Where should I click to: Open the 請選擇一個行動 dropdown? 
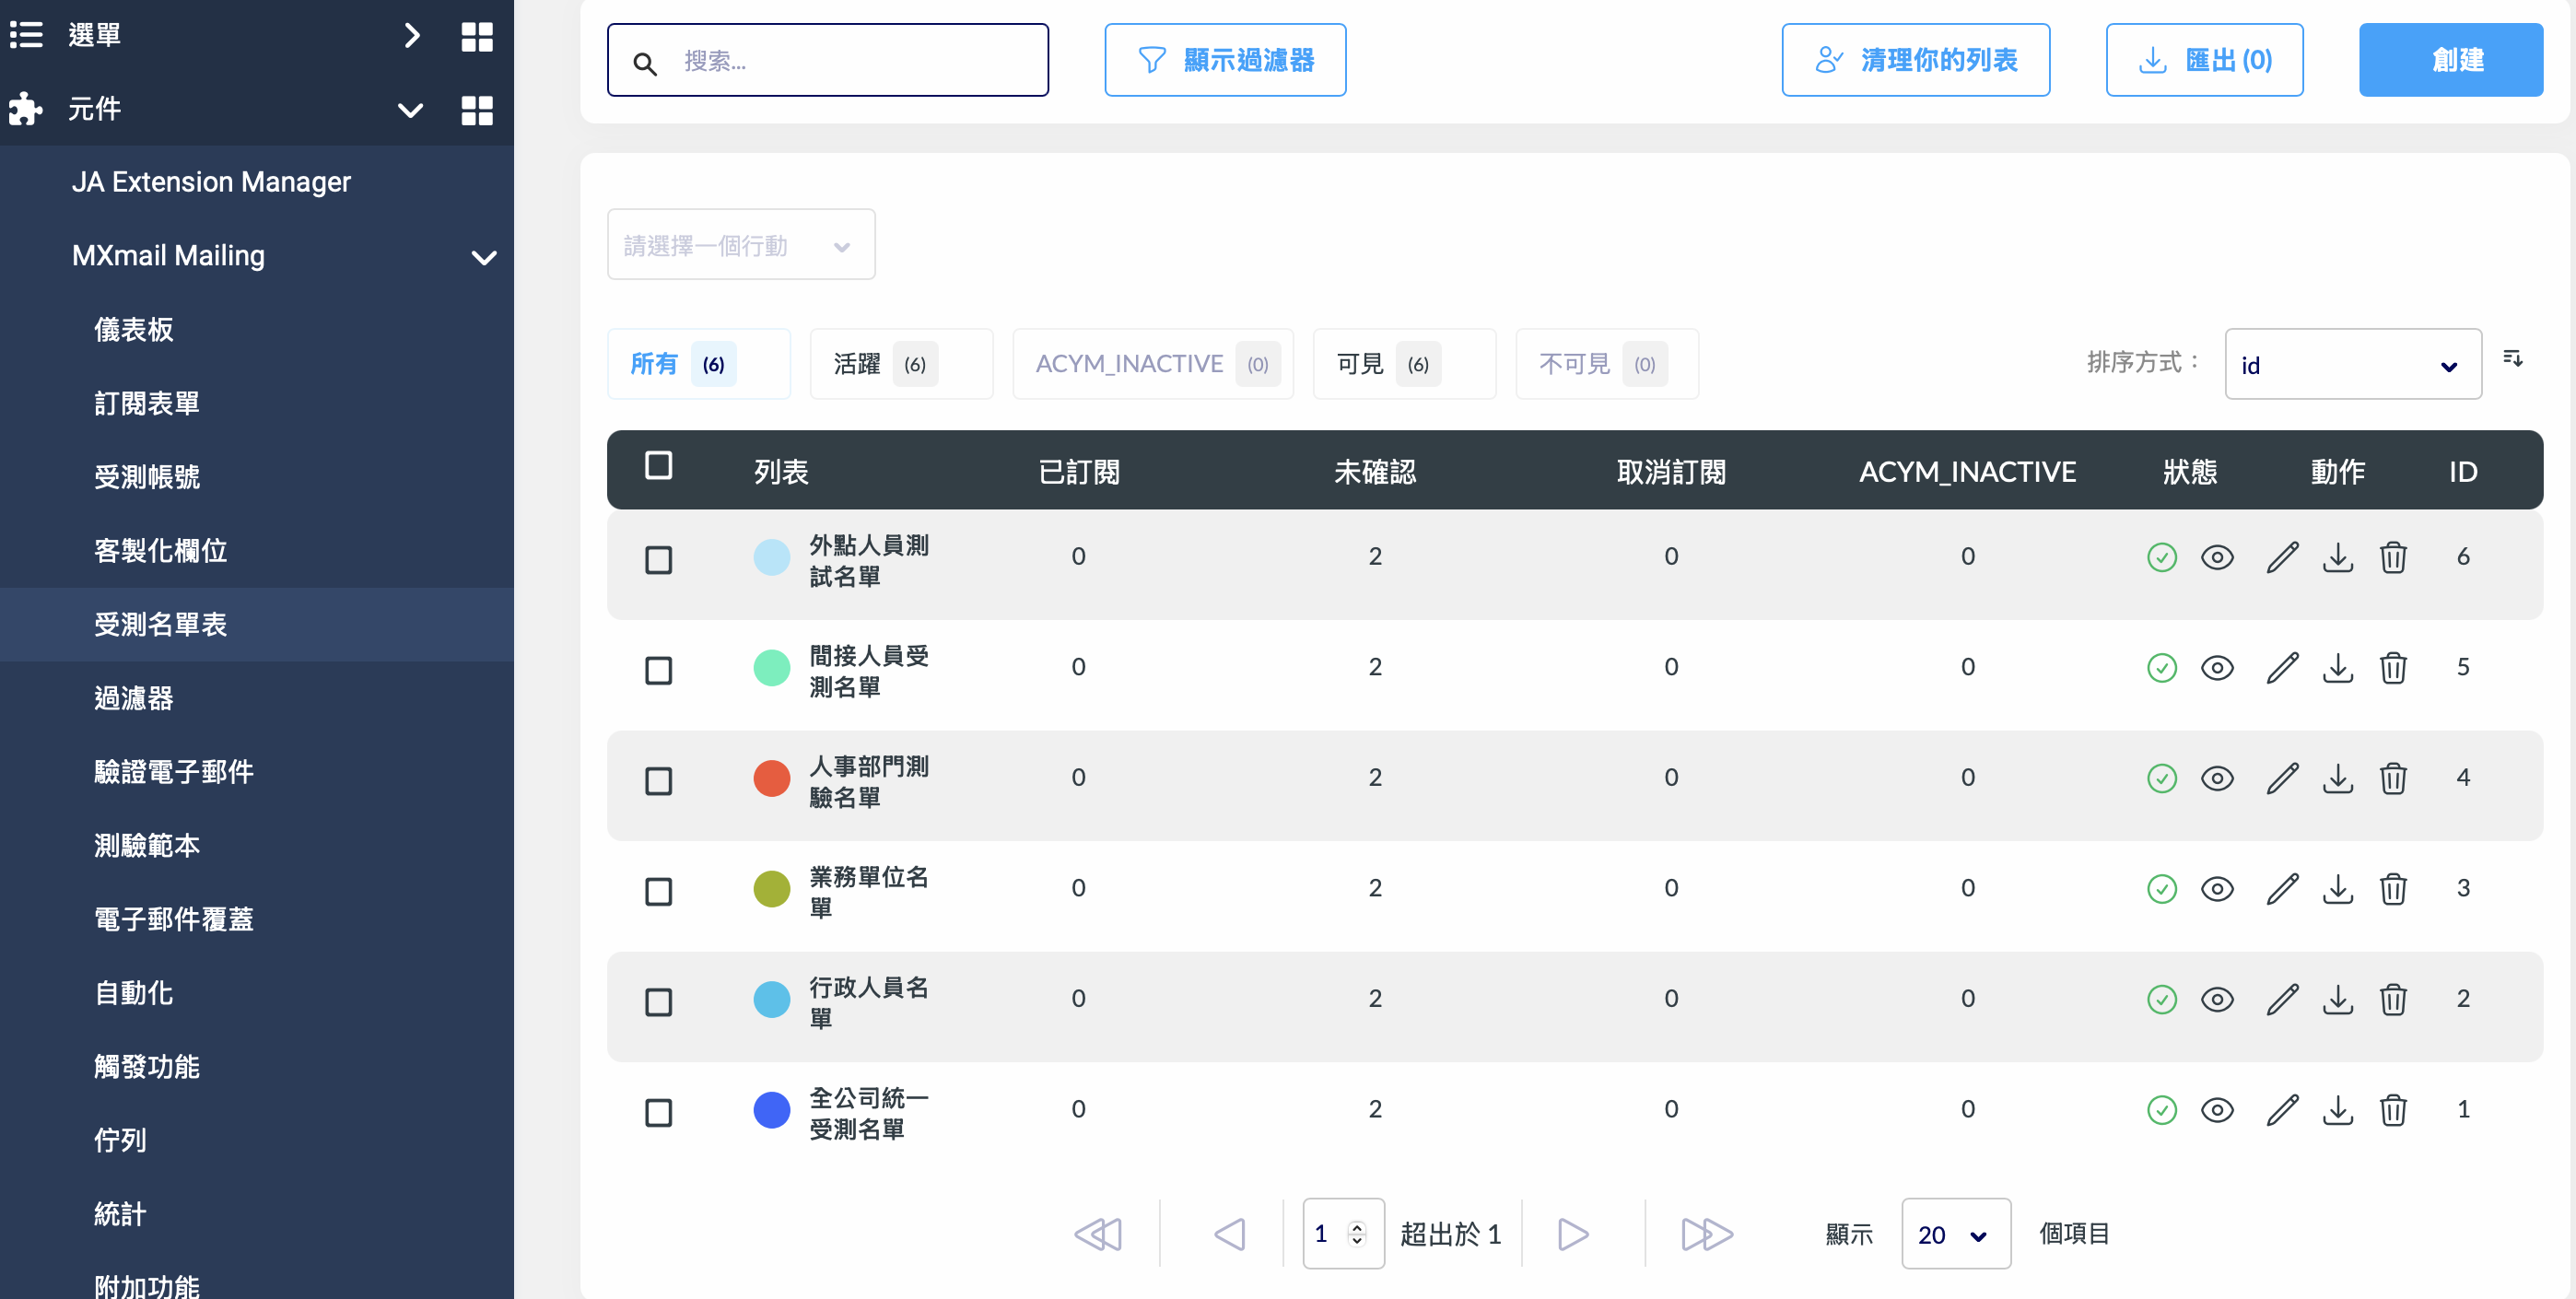pos(740,245)
